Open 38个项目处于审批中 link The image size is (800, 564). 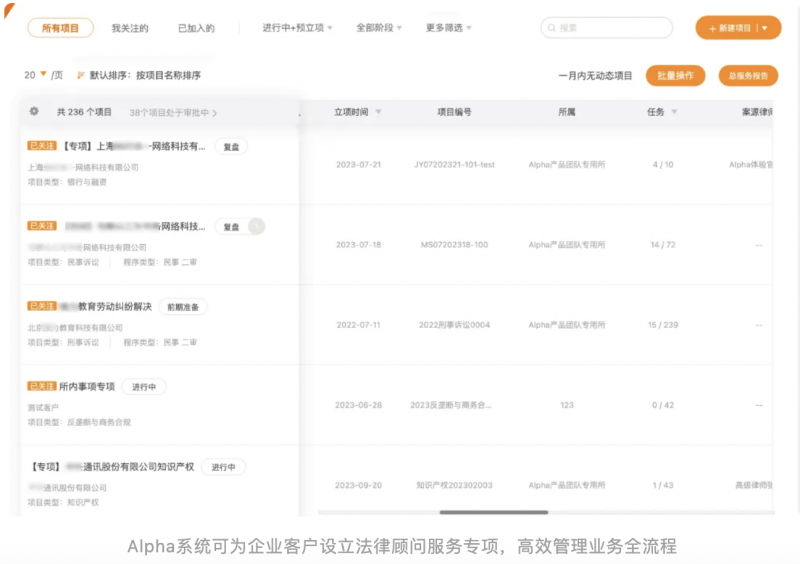173,113
